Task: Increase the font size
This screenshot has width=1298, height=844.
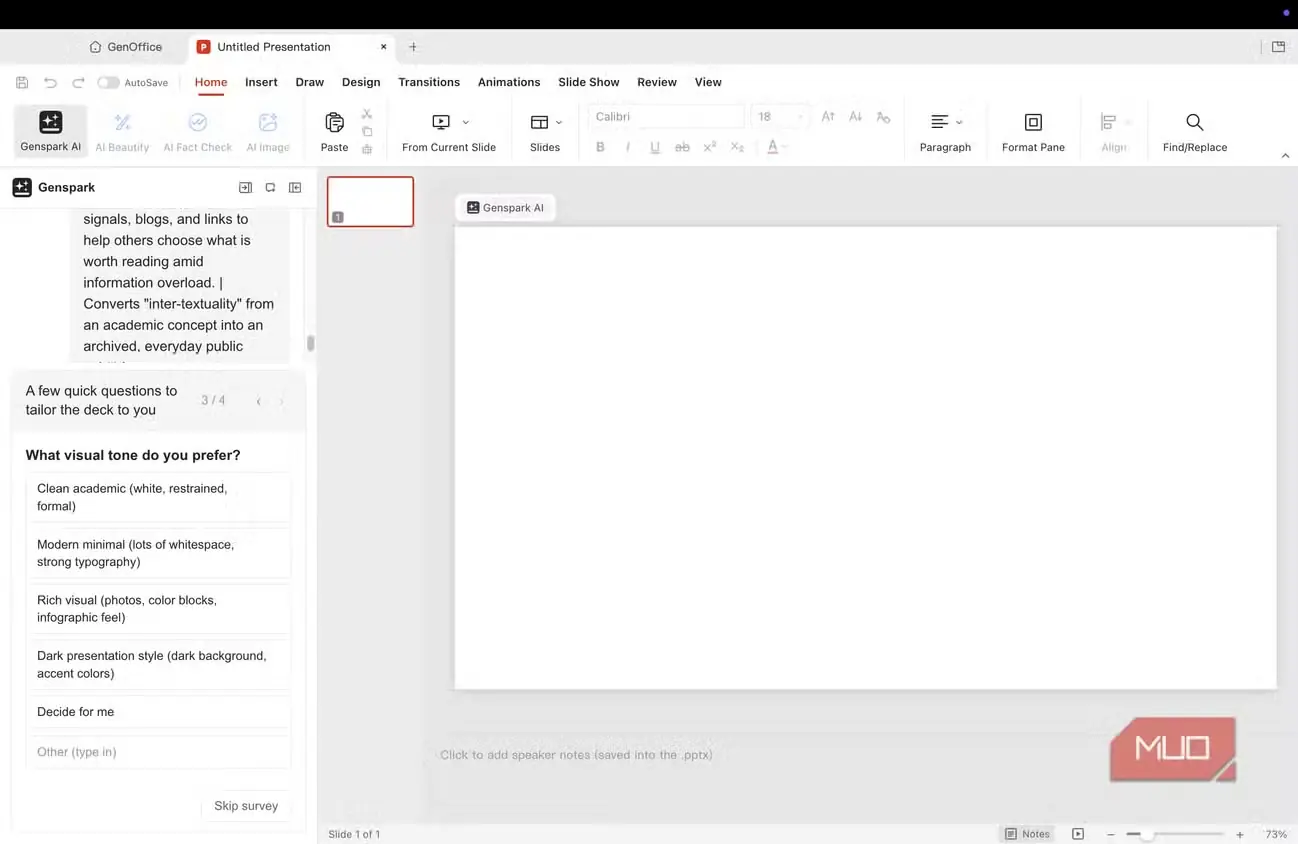Action: coord(828,117)
